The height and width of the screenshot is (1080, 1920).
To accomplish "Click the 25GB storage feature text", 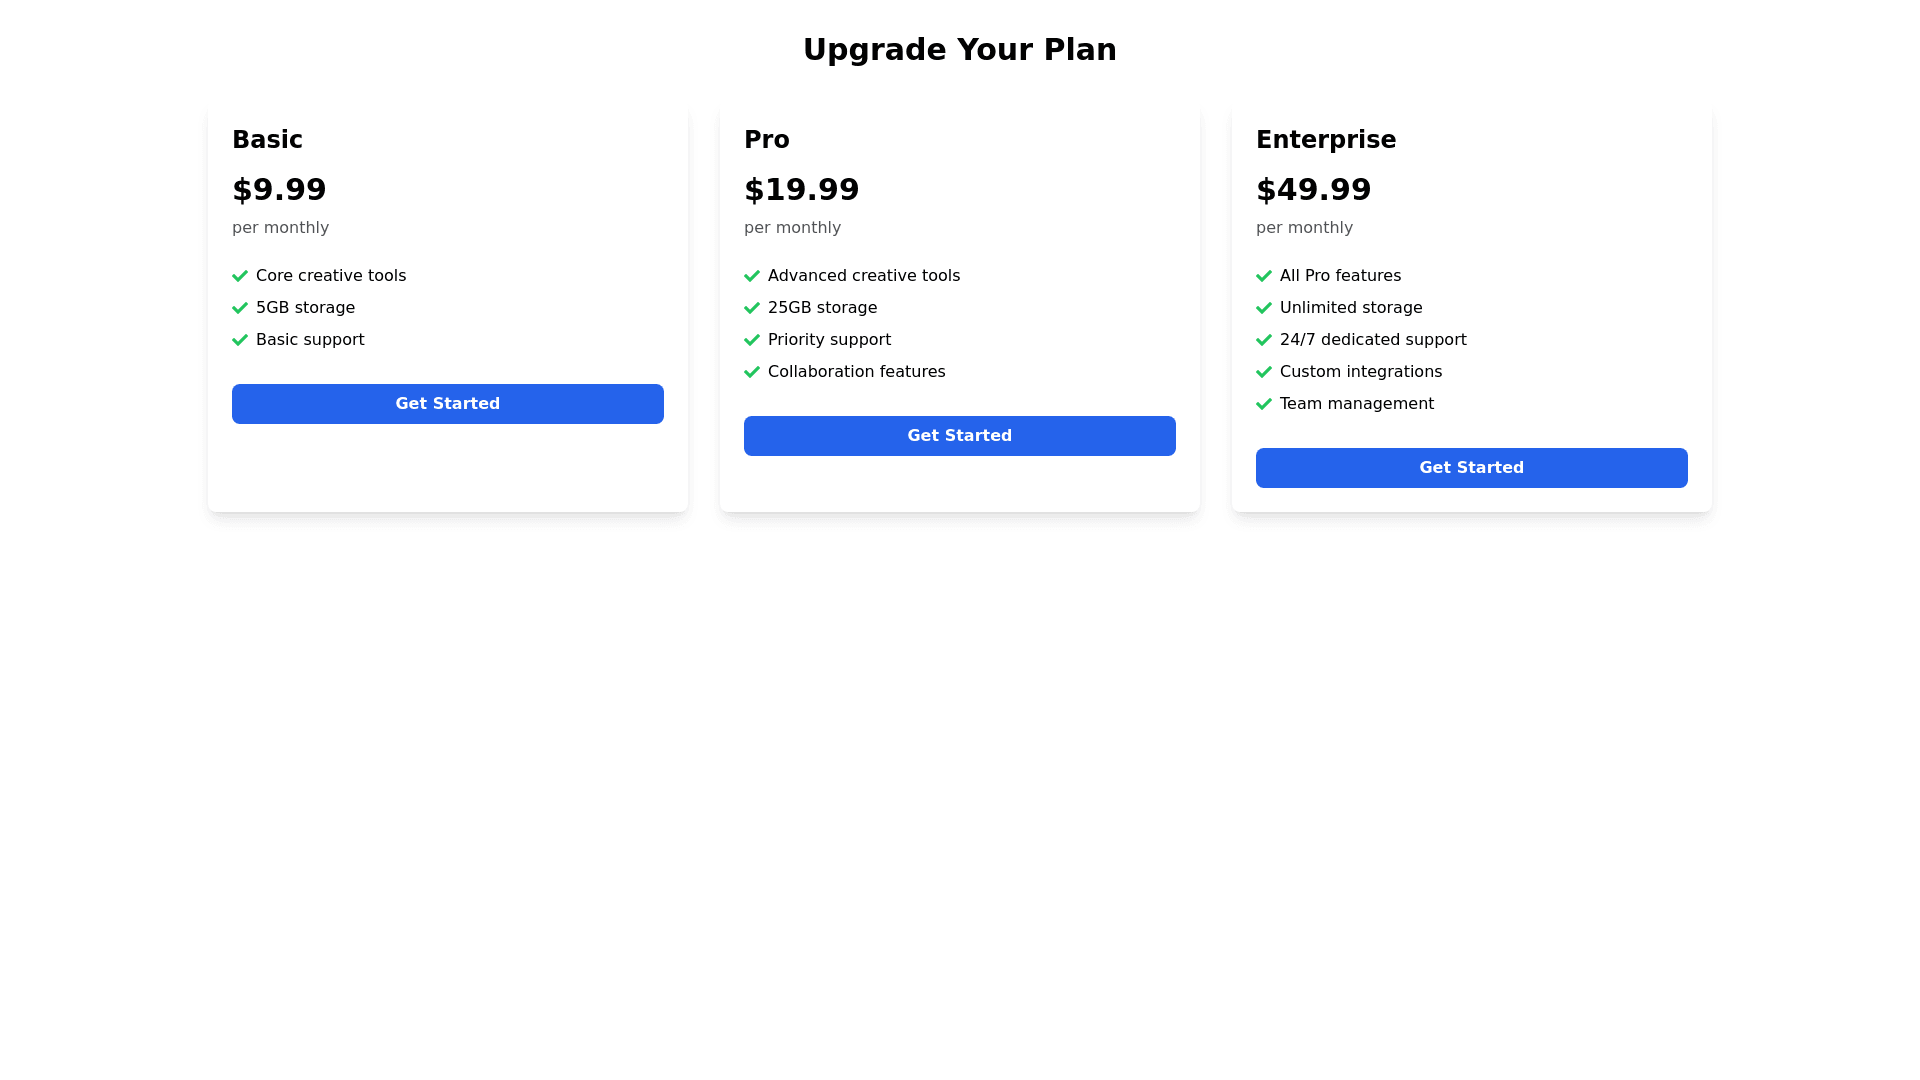I will (822, 308).
